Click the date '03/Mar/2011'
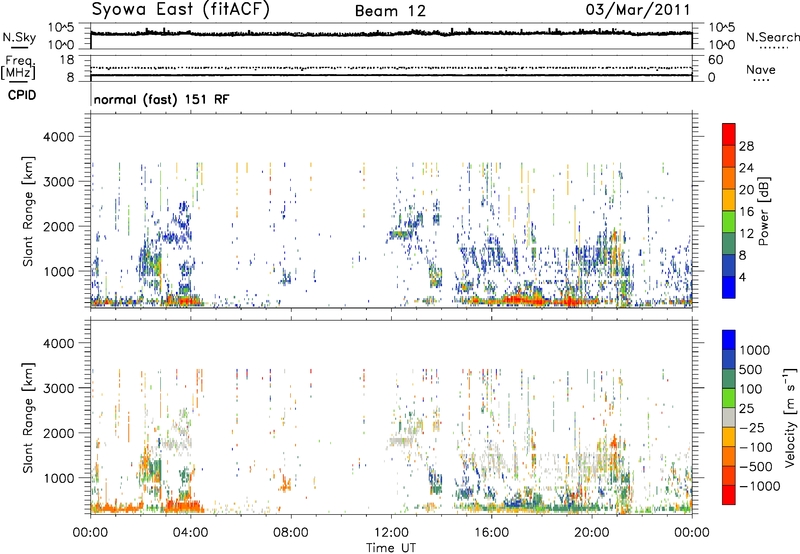 [x=638, y=10]
